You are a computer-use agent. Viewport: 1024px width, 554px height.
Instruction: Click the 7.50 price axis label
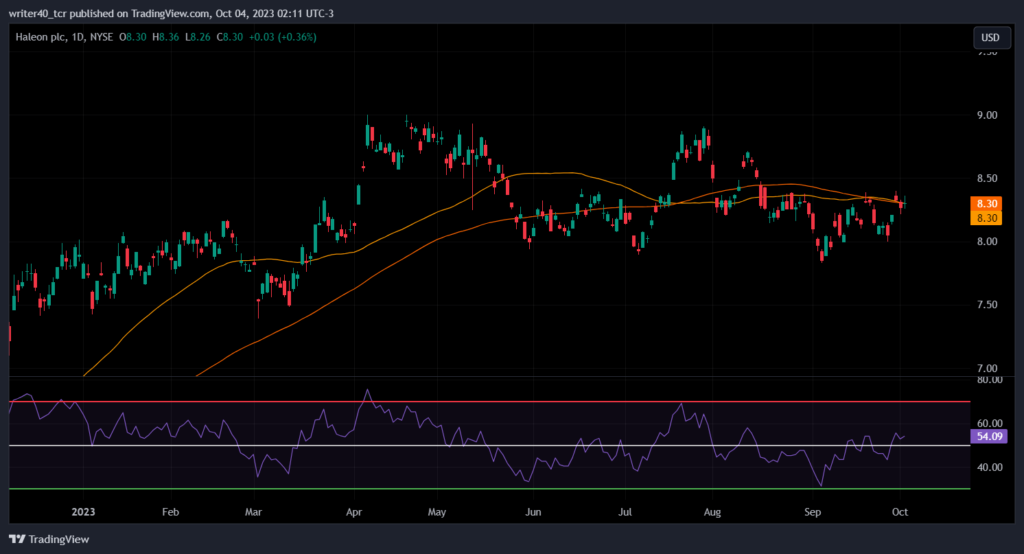[987, 304]
